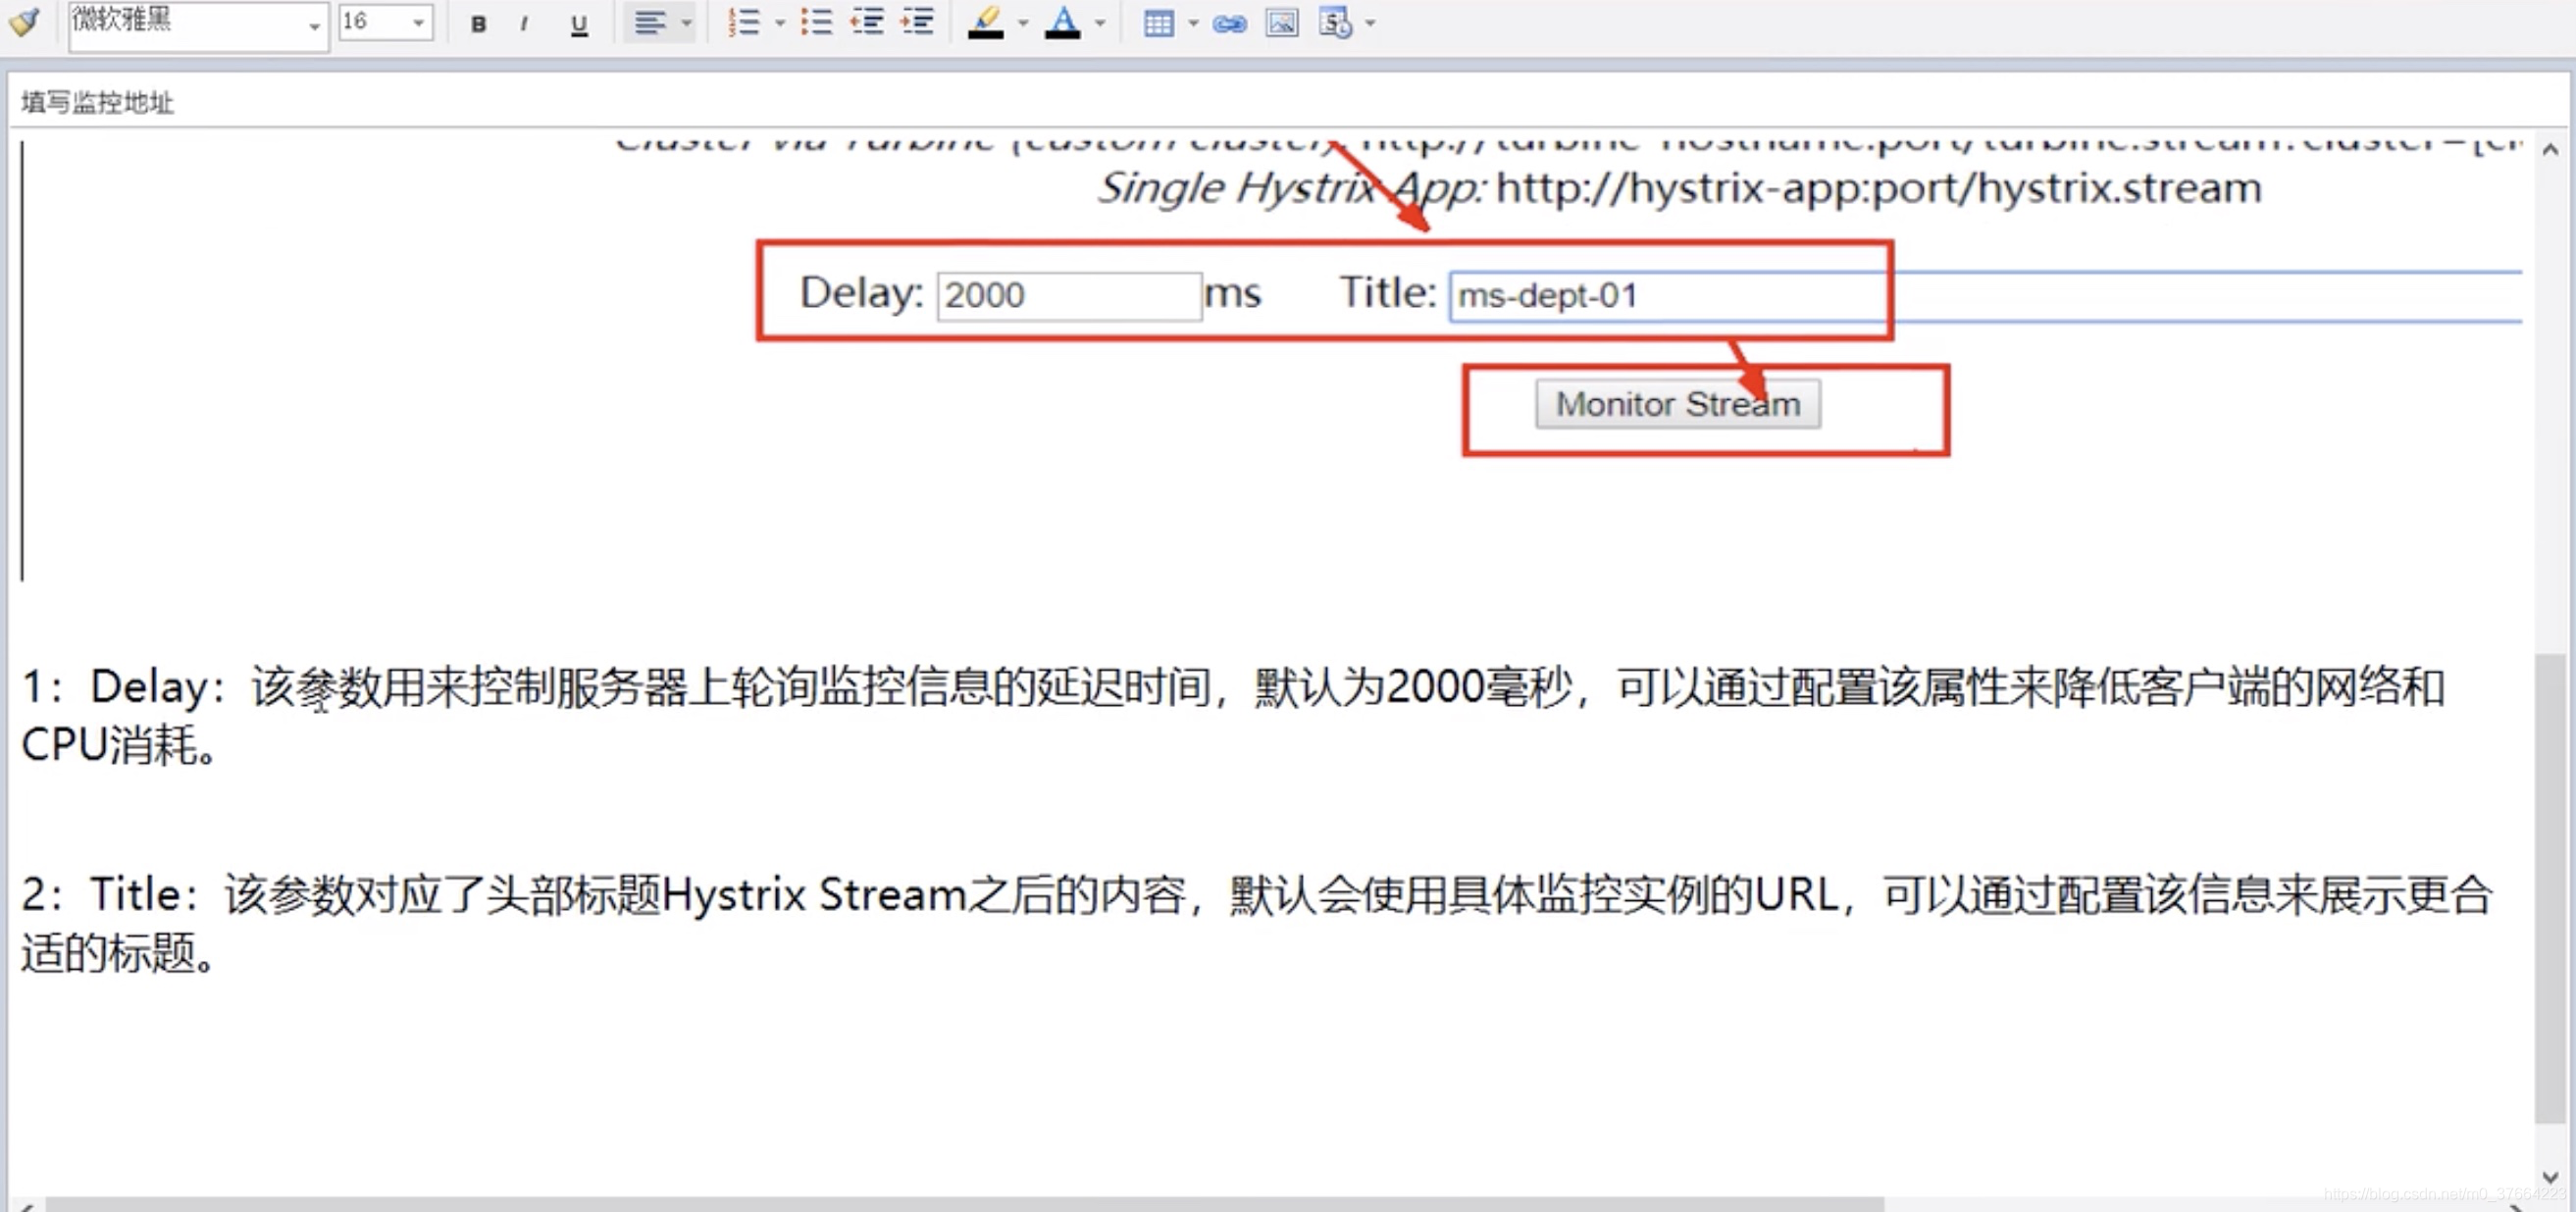Toggle italic formatting
Screen dimensions: 2576x1212
coord(524,23)
